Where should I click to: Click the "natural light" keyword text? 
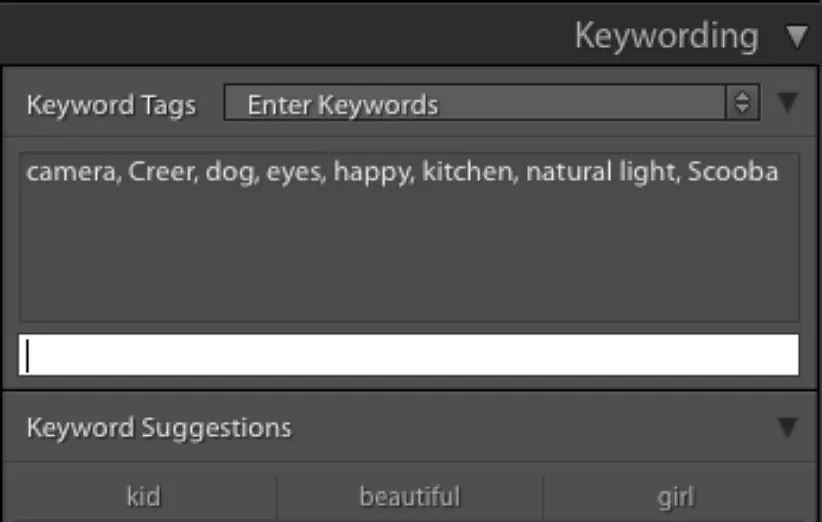(x=600, y=172)
